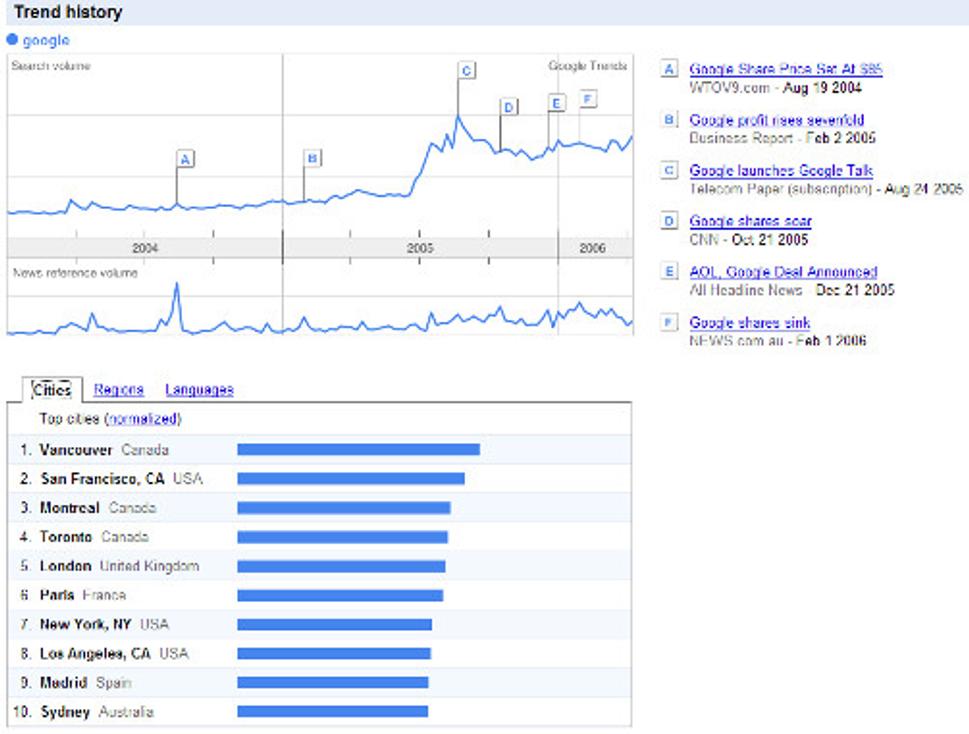
Task: Open the Google shares soar article
Action: pyautogui.click(x=750, y=221)
